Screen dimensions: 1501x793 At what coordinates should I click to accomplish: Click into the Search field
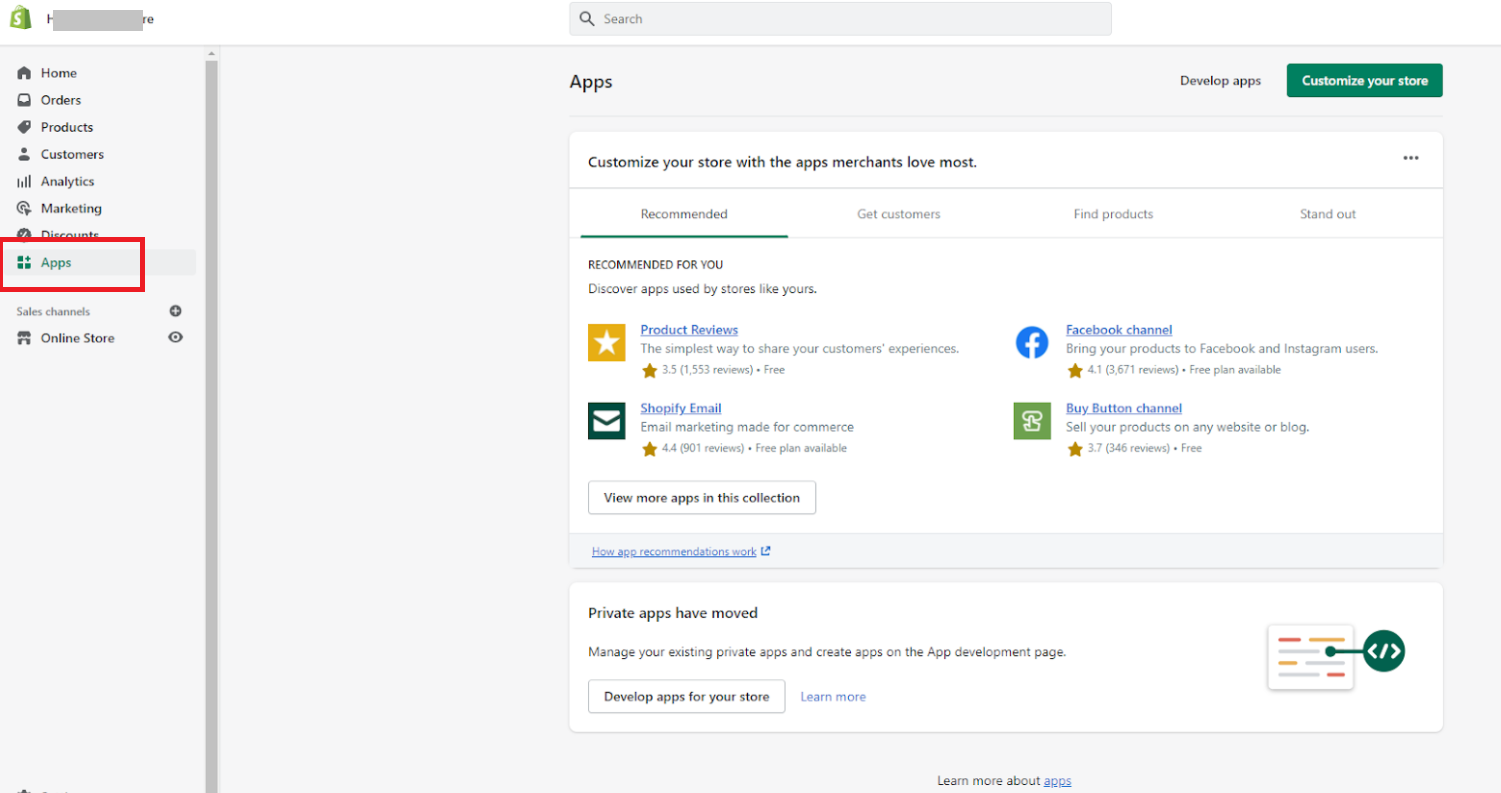(x=840, y=19)
